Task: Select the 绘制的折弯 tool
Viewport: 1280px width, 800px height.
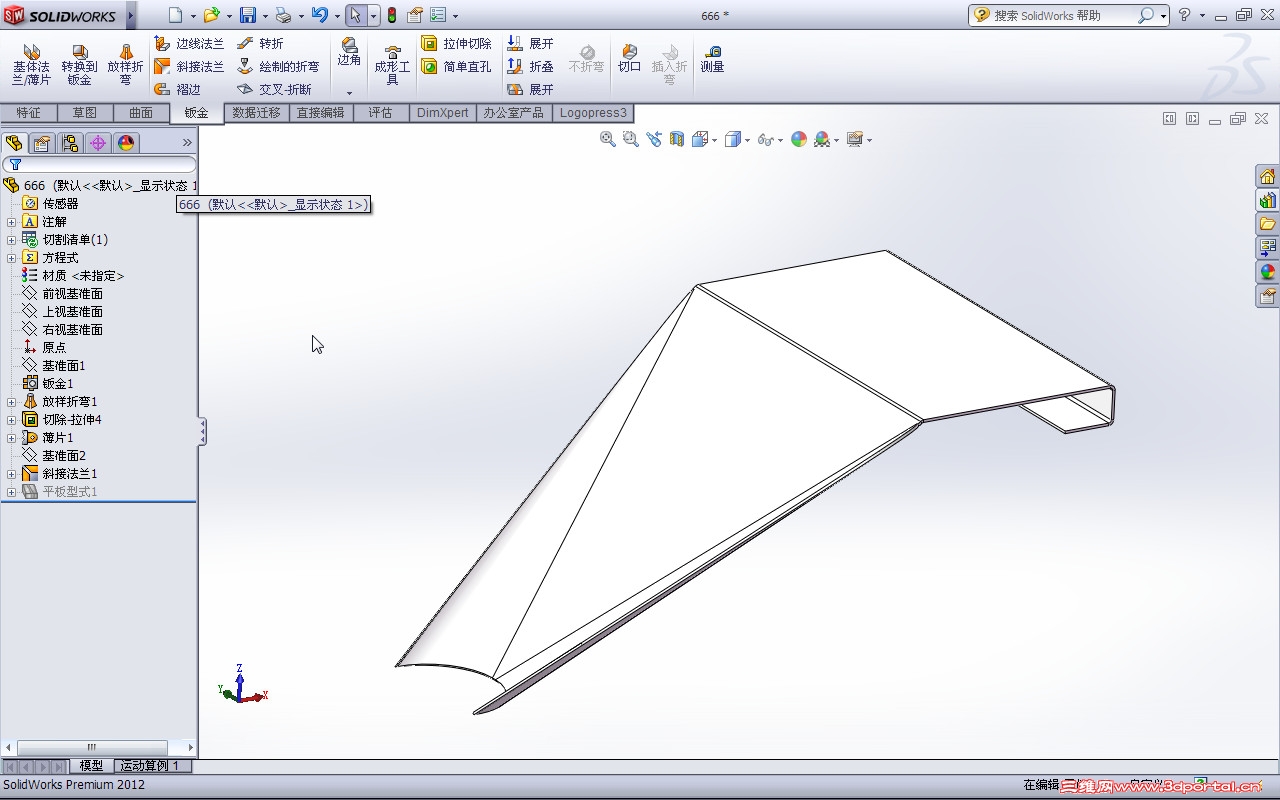Action: [278, 67]
